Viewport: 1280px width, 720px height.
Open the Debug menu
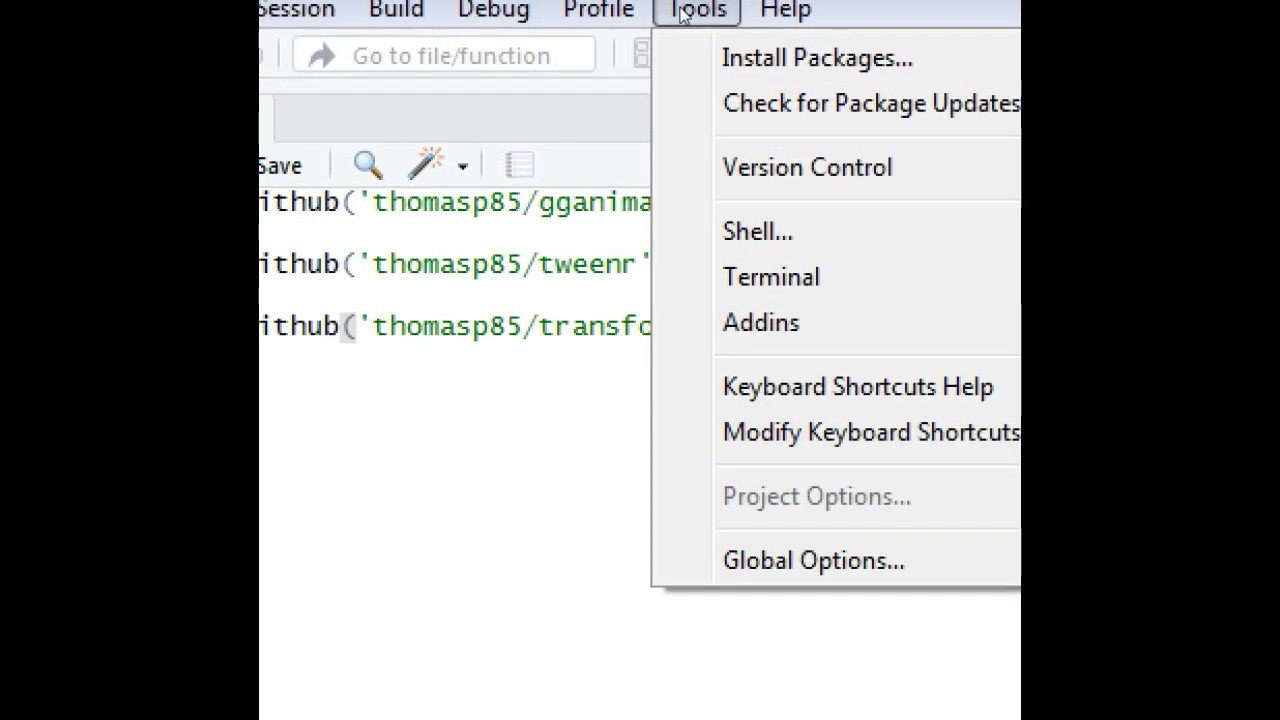[494, 10]
